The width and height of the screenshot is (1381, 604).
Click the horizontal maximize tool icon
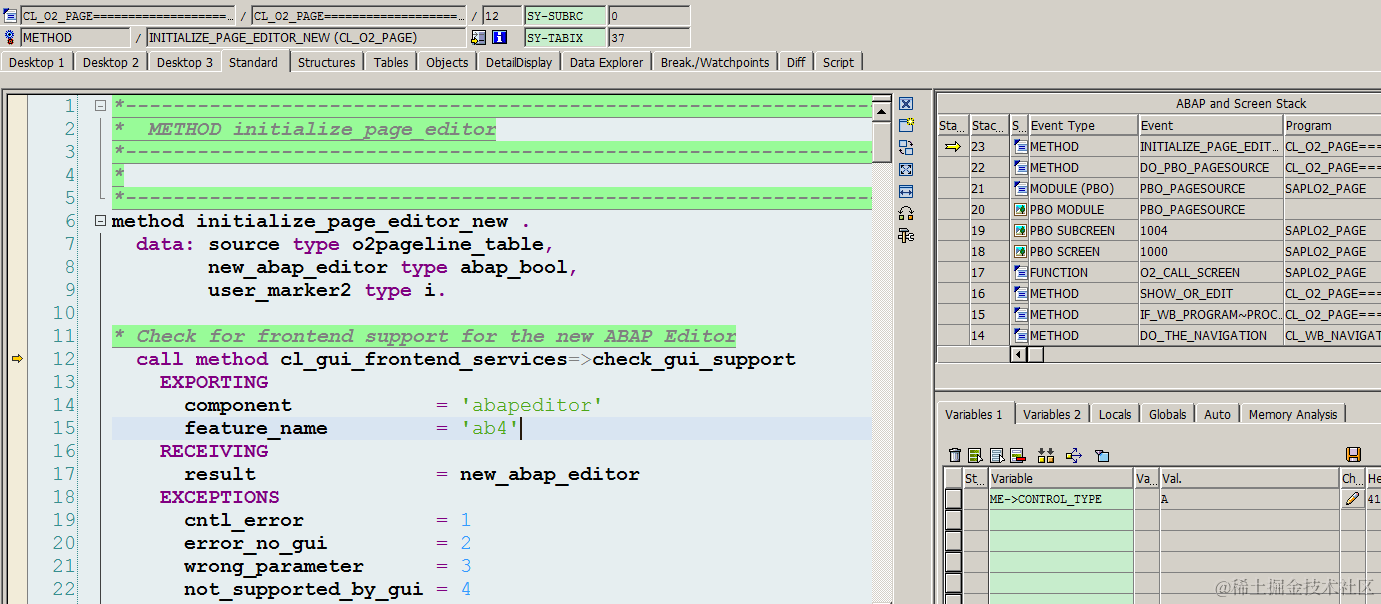click(906, 191)
